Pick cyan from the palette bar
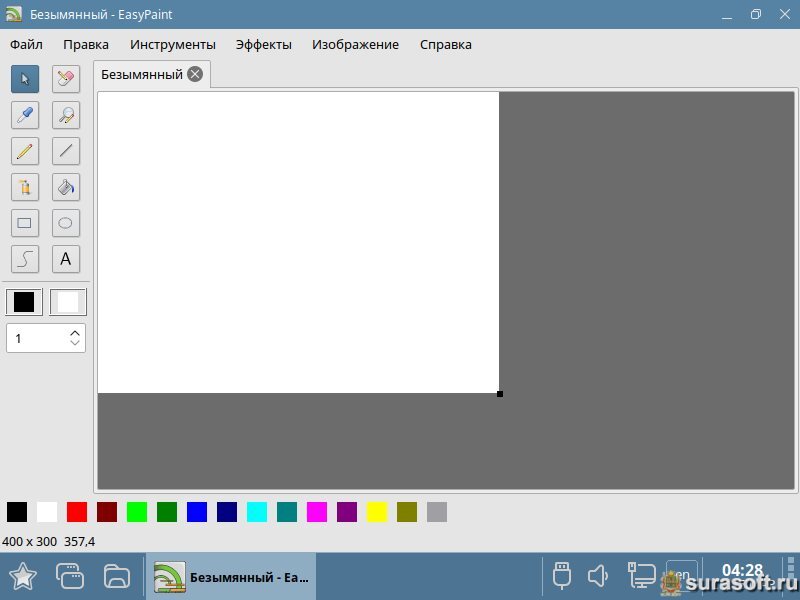Viewport: 800px width, 600px height. (257, 512)
